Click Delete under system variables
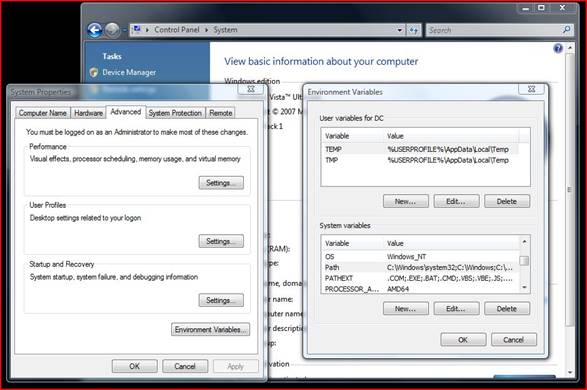The width and height of the screenshot is (587, 390). pyautogui.click(x=507, y=309)
